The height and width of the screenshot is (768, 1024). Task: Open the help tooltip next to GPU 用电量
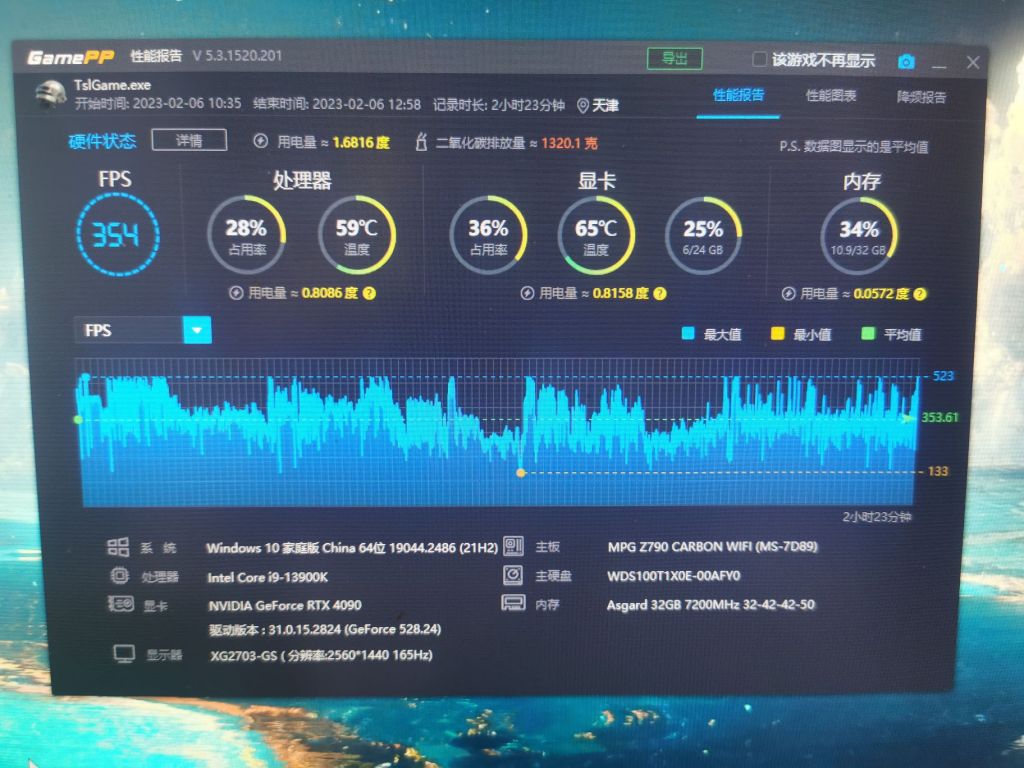pyautogui.click(x=661, y=293)
